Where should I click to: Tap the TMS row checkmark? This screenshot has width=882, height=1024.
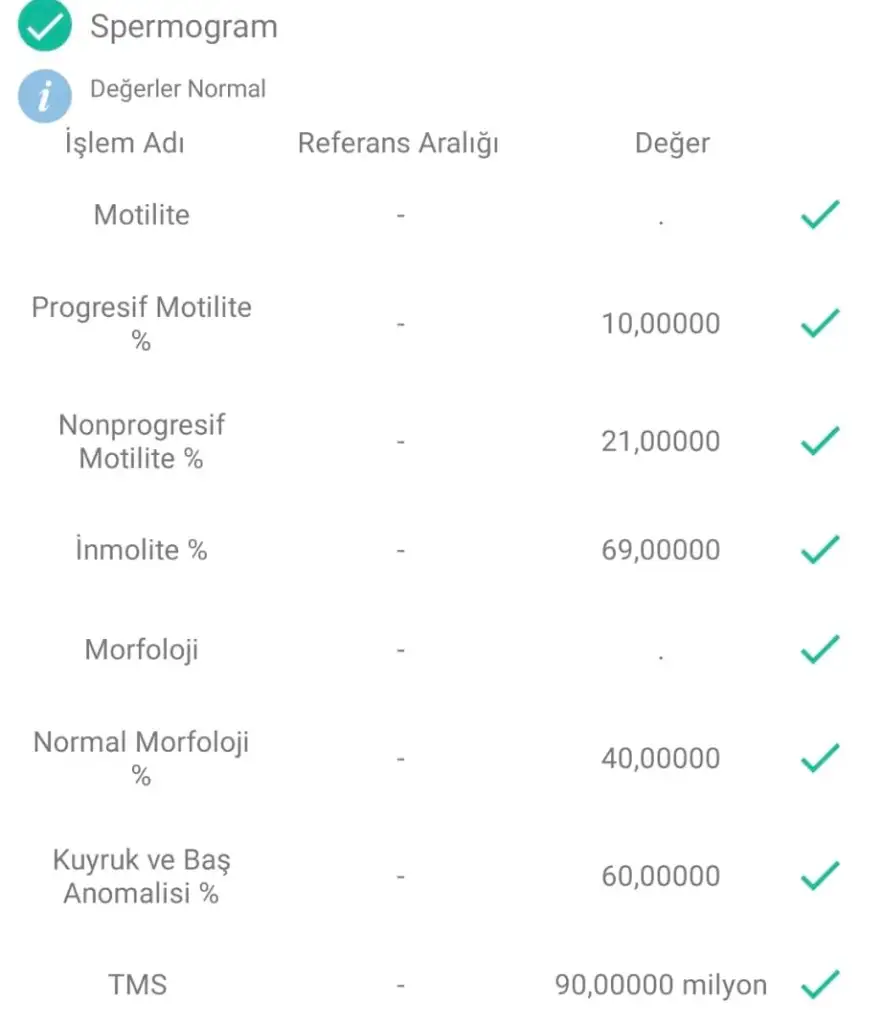pyautogui.click(x=820, y=985)
